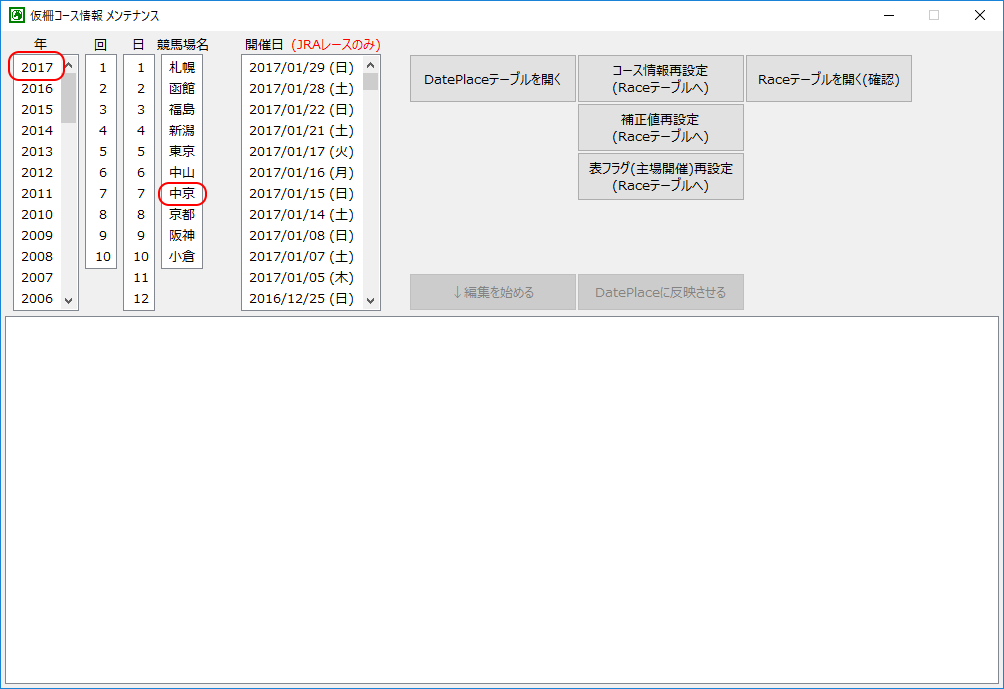The height and width of the screenshot is (689, 1004).
Task: Choose date 2017/01/16 (月)
Action: [x=302, y=173]
